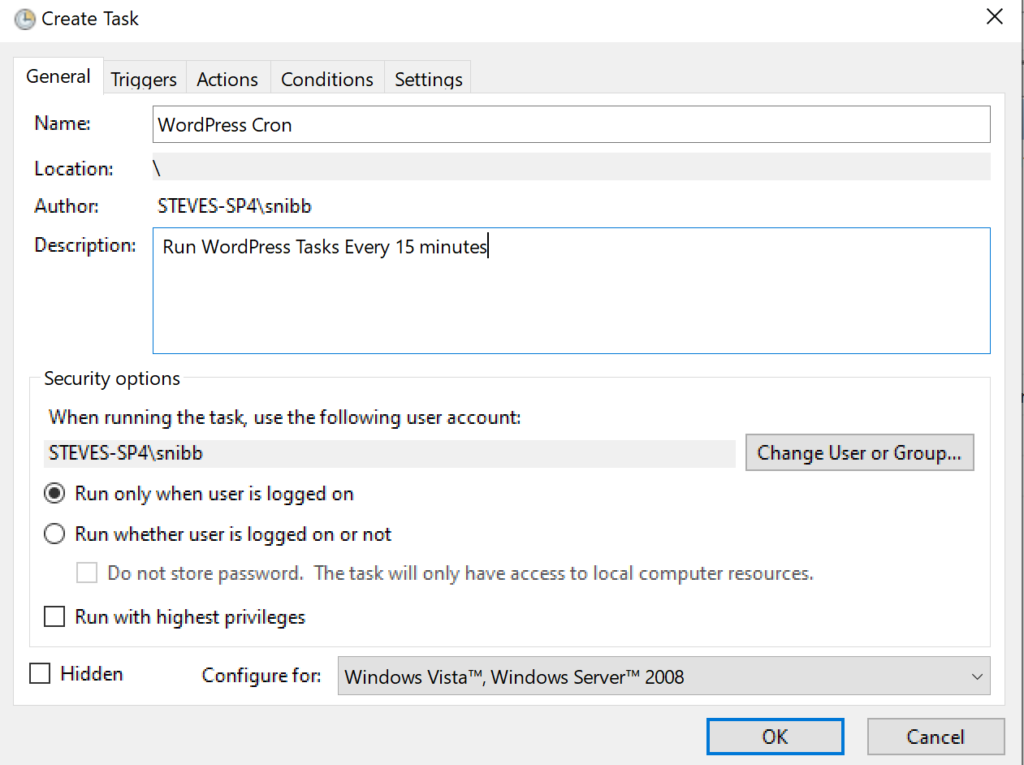Choose Run whether user is logged on or not
The width and height of the screenshot is (1024, 765).
55,534
